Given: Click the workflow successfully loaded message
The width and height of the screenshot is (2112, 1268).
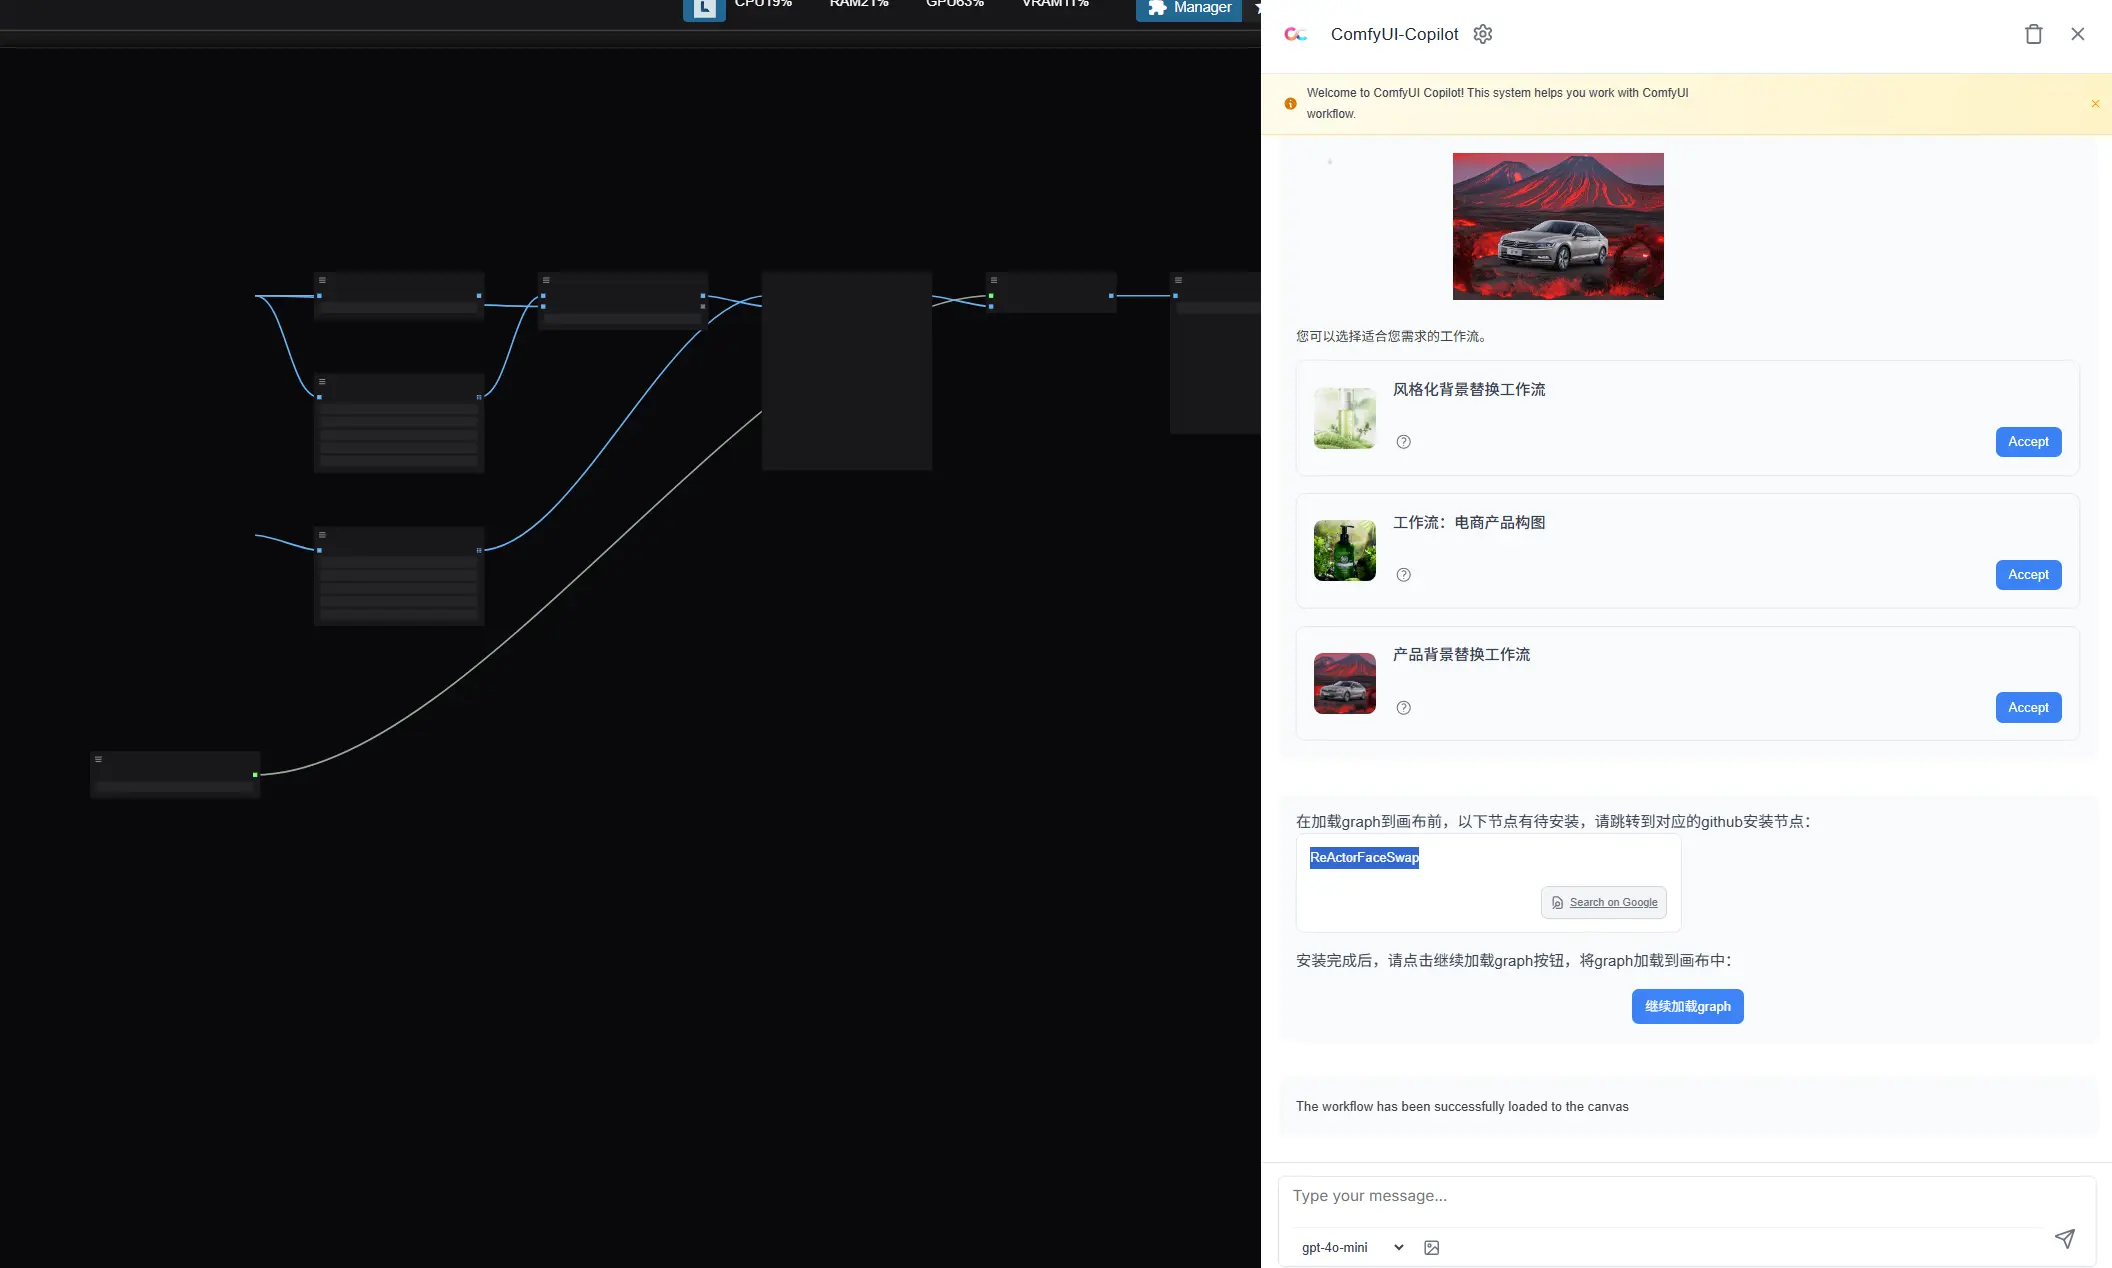Looking at the screenshot, I should pos(1462,1106).
